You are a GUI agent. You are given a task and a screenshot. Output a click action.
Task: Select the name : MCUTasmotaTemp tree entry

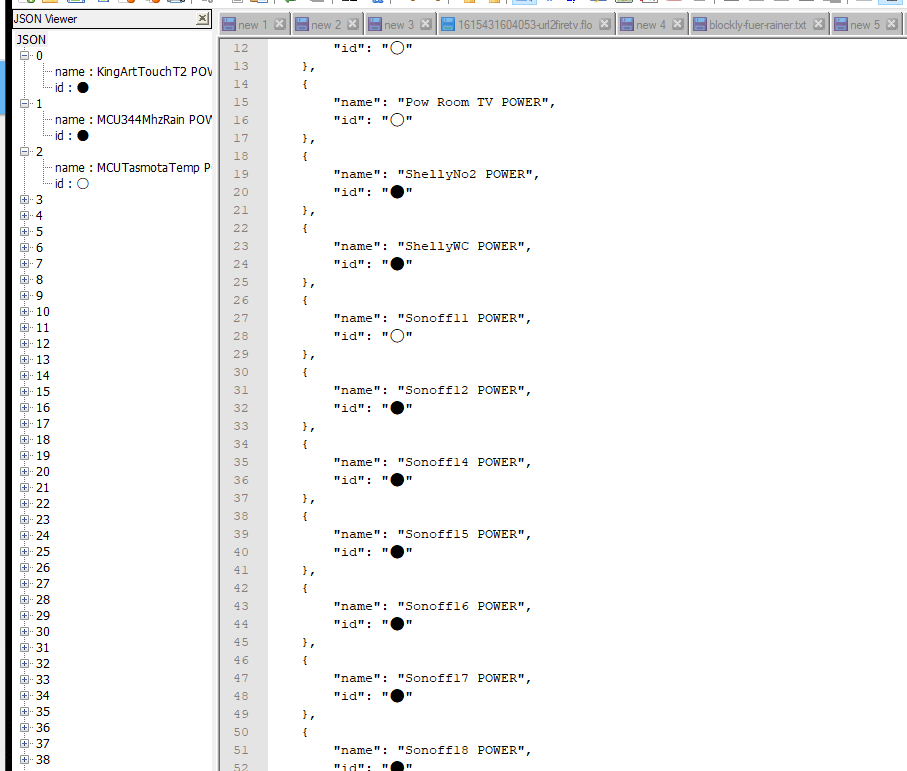point(134,168)
